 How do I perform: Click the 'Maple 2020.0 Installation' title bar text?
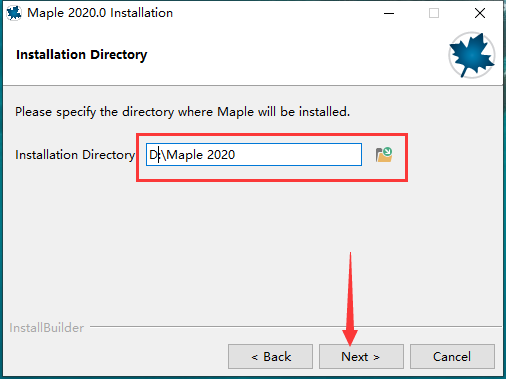click(100, 13)
